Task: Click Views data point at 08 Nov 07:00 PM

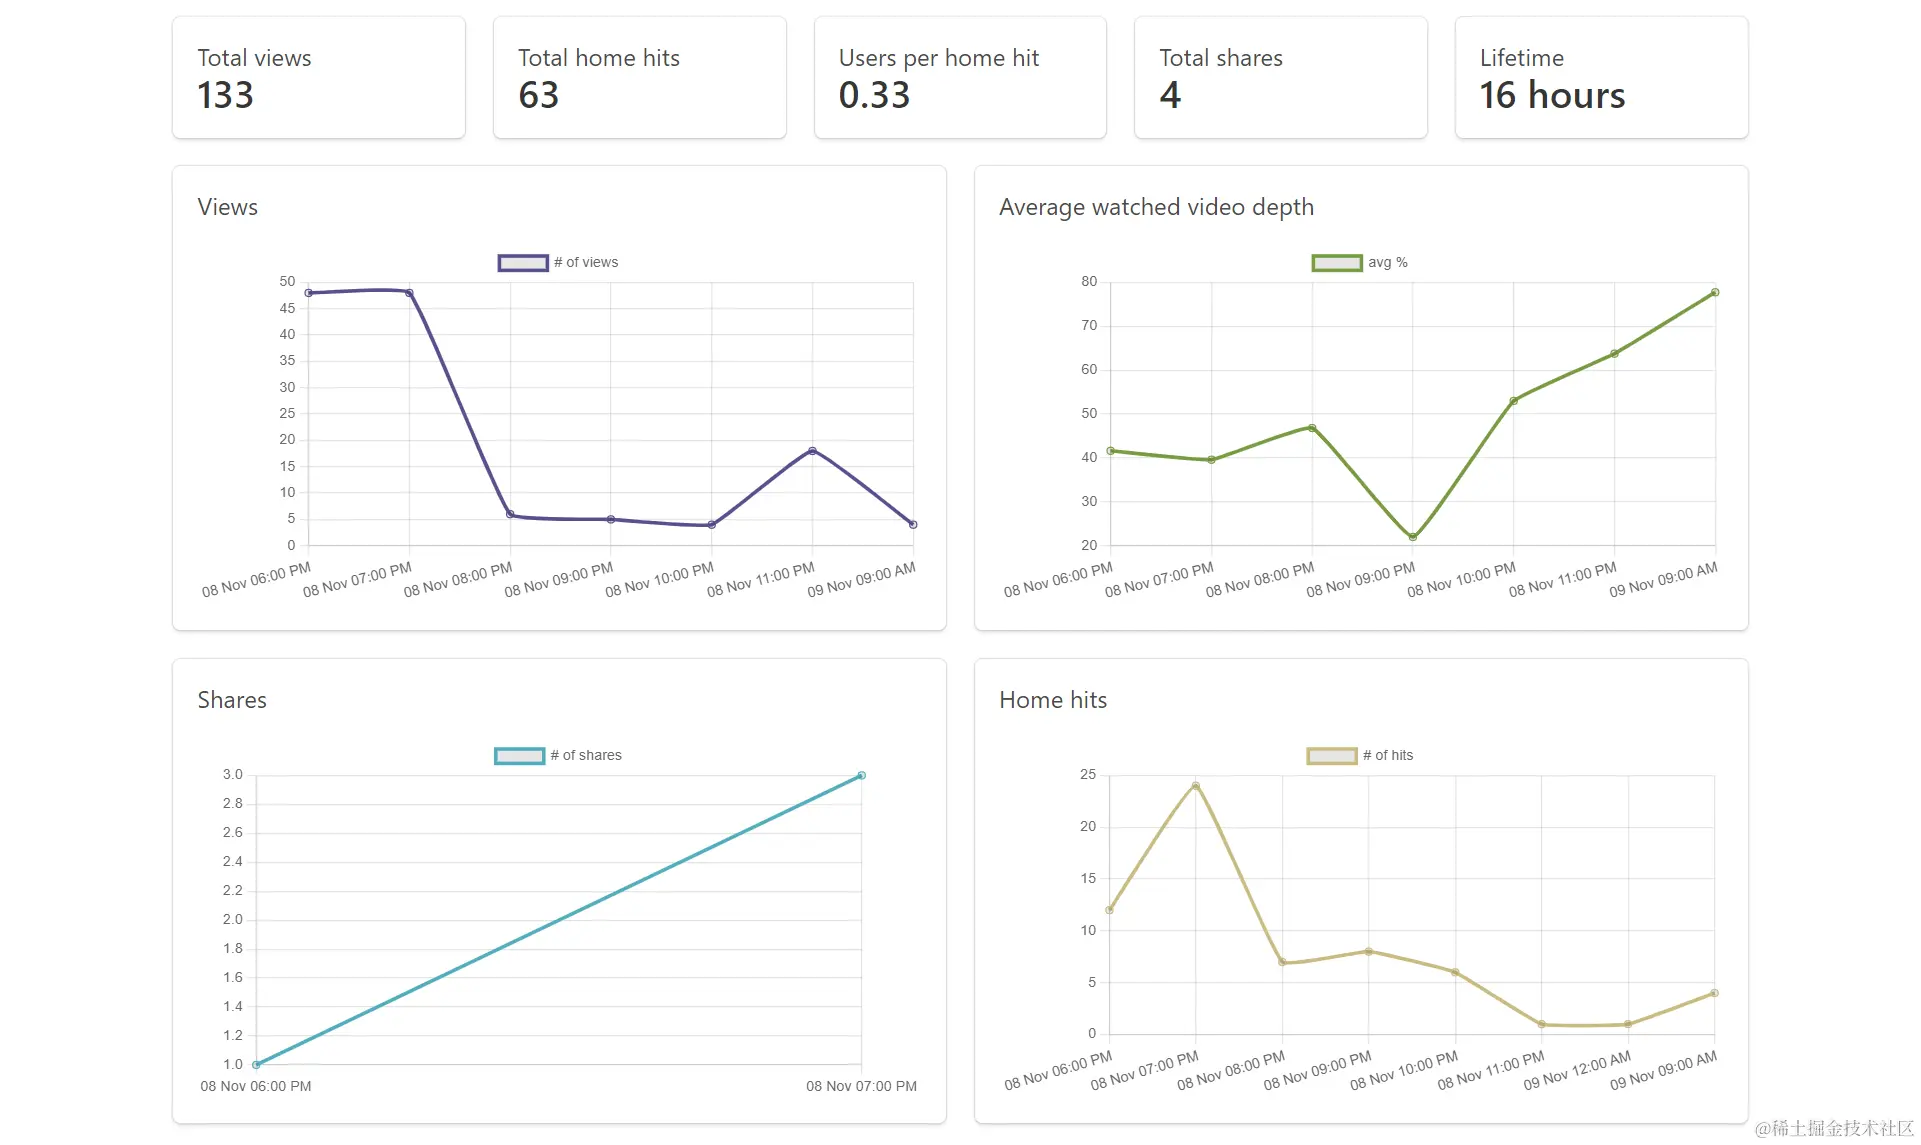Action: (409, 293)
